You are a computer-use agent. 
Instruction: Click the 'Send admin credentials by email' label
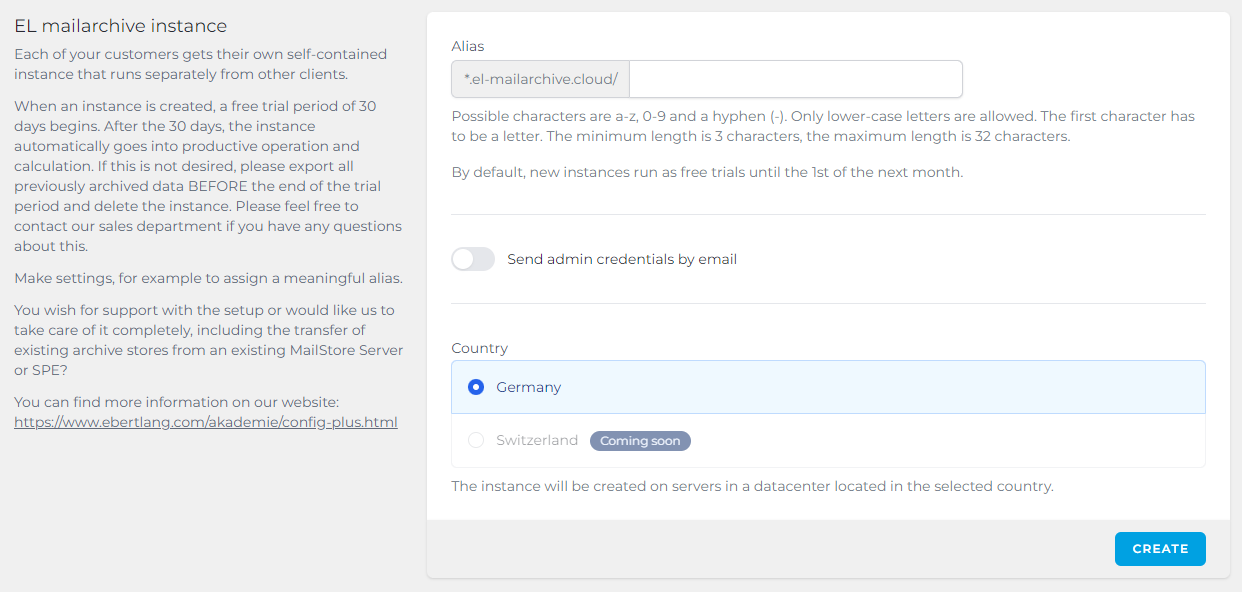click(x=621, y=259)
